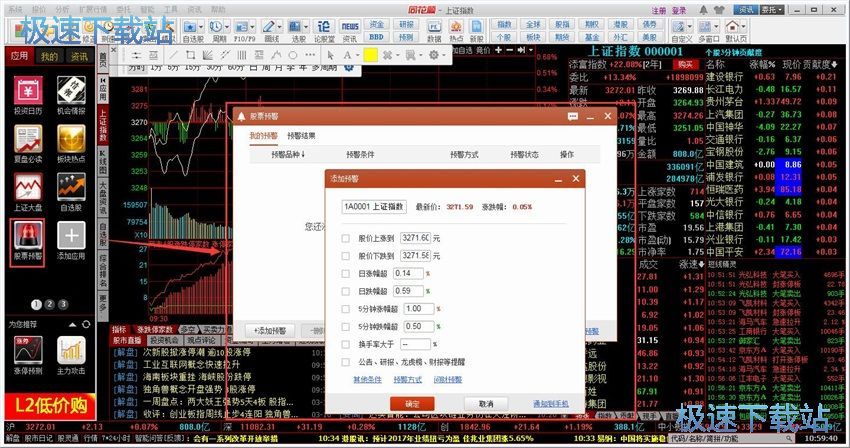Click the 日涨幅超 value field 0.14

click(x=409, y=273)
